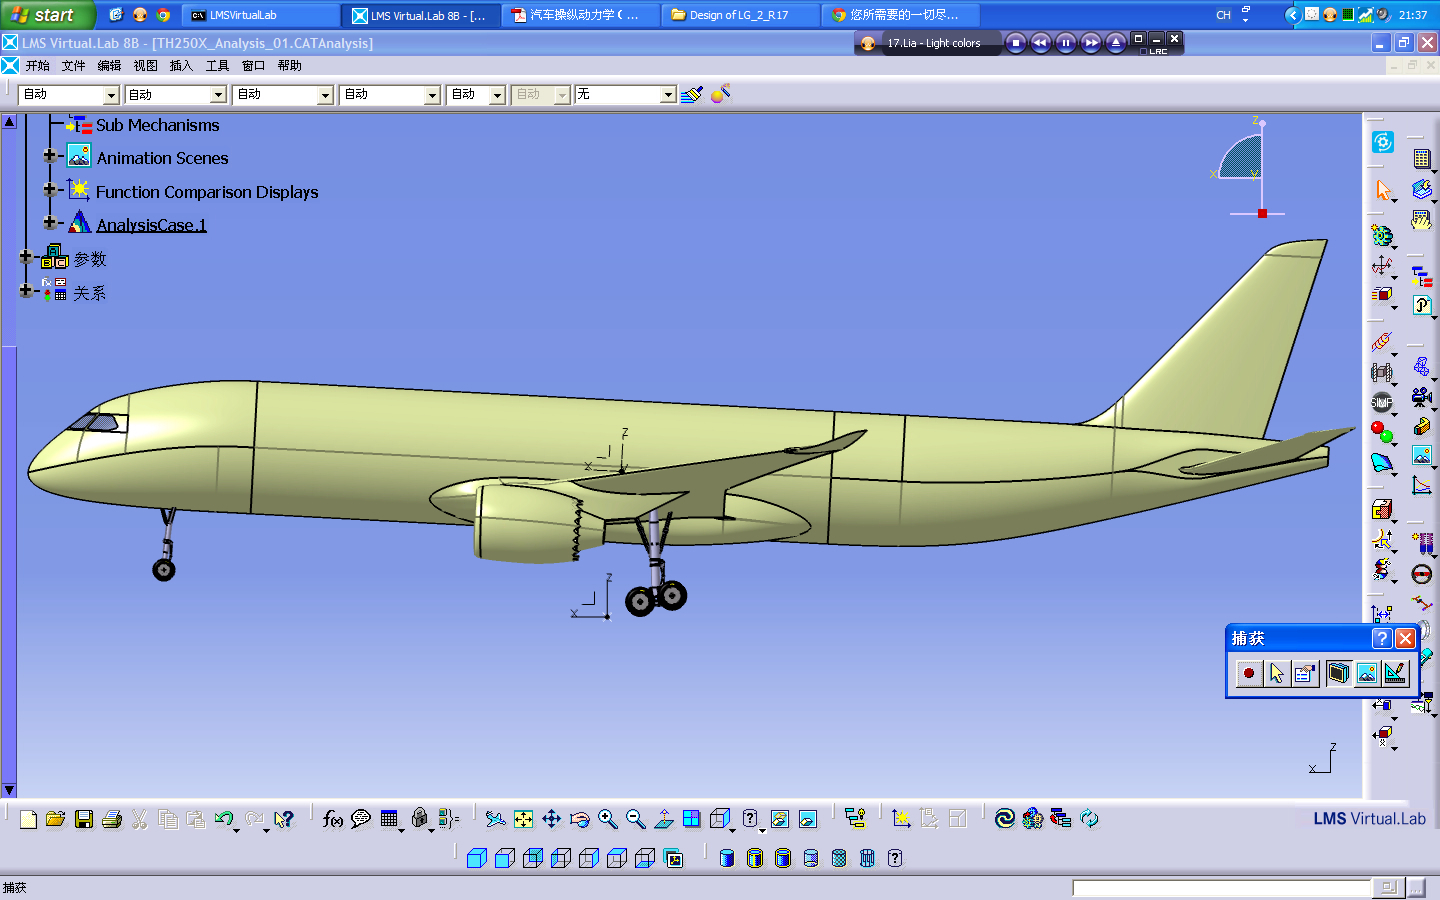Click the Select arrow tool in right toolbar
Viewport: 1440px width, 900px height.
(x=1383, y=190)
